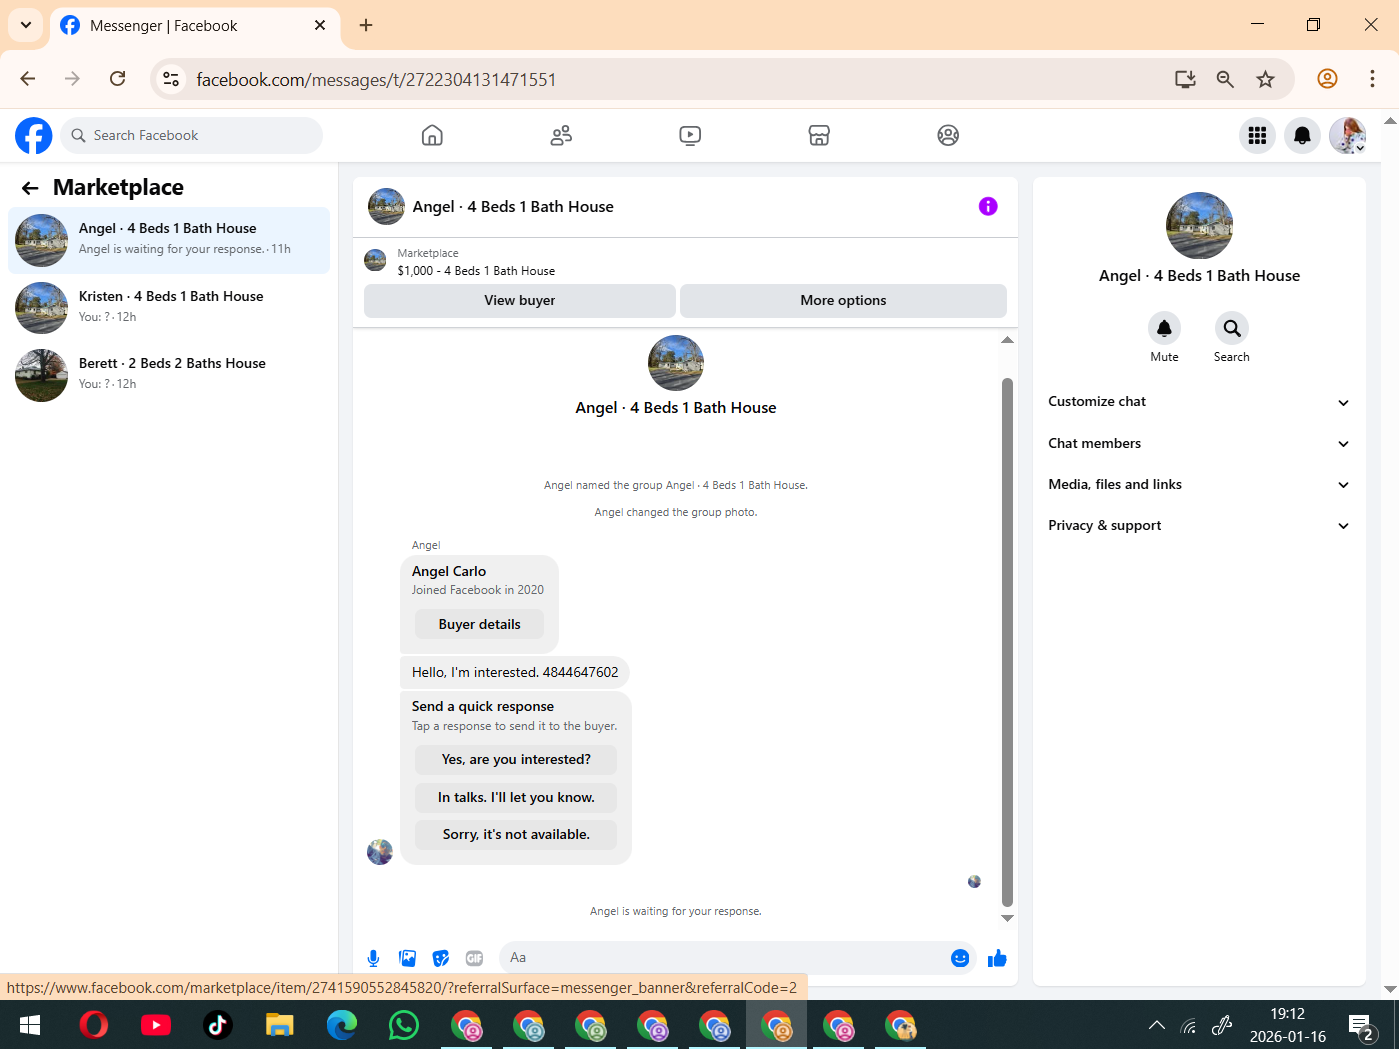Open Friends icon in top nav
This screenshot has height=1049, width=1399.
(561, 135)
